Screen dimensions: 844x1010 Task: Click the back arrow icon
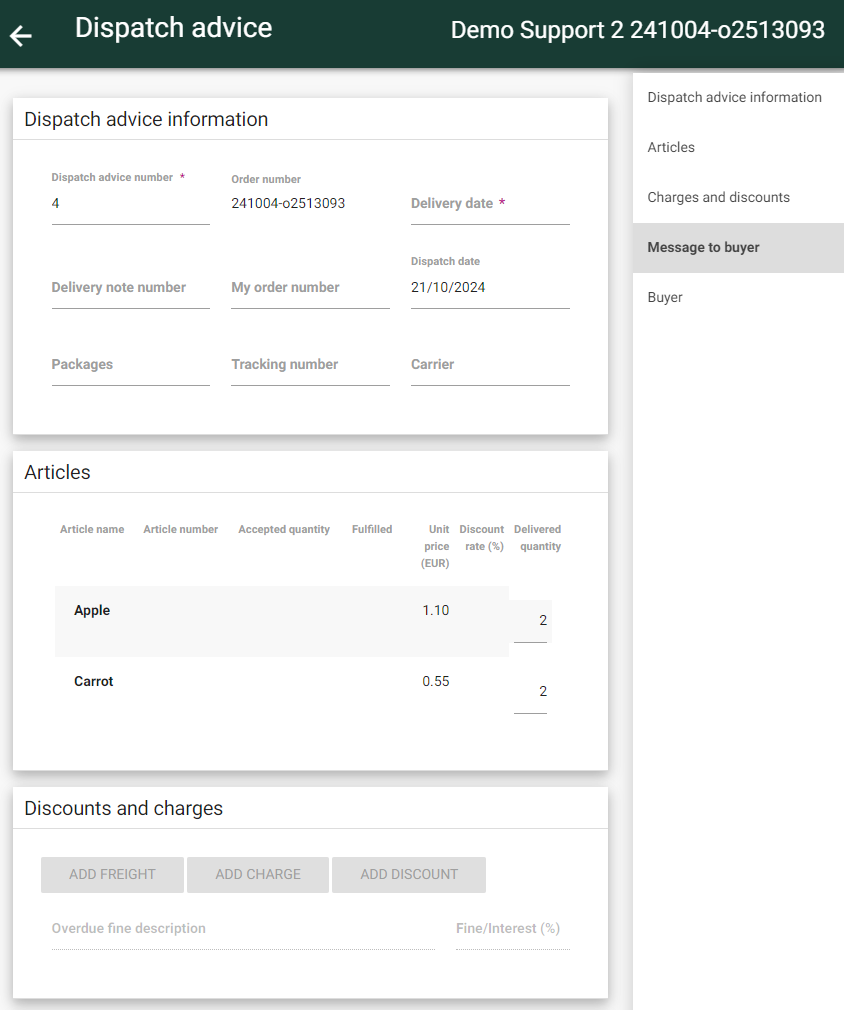point(21,35)
